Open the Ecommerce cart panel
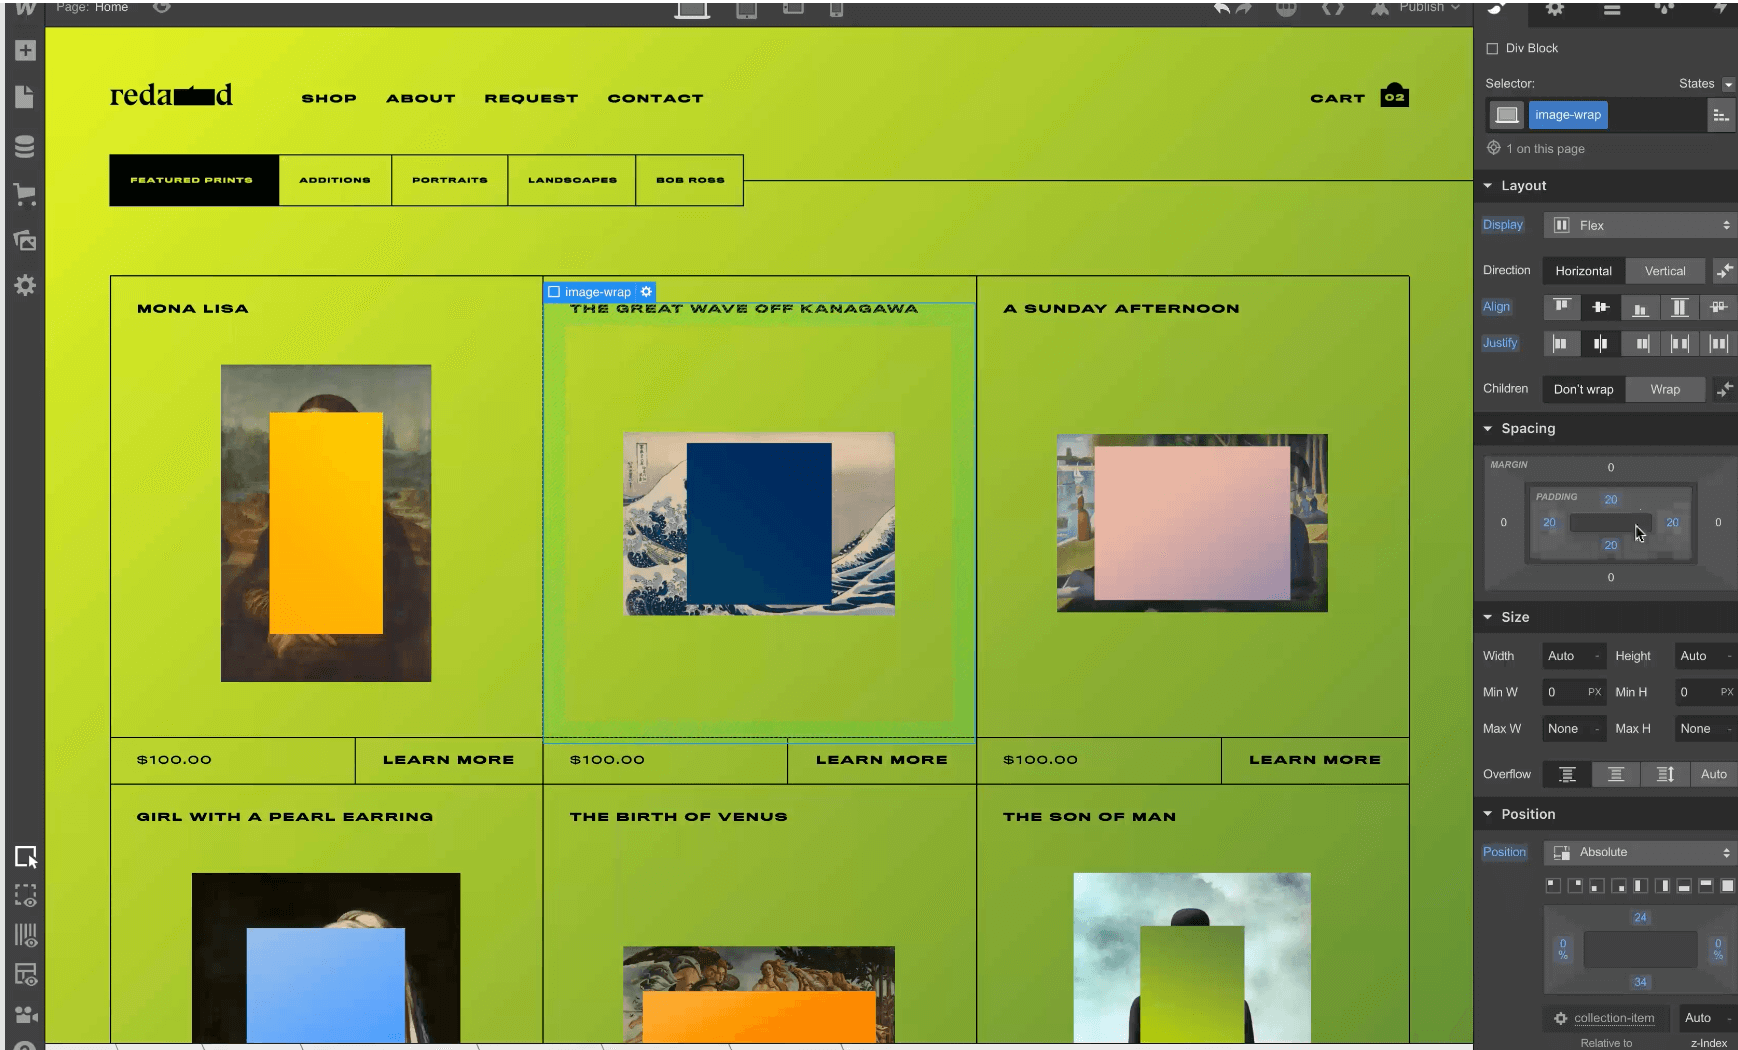The height and width of the screenshot is (1050, 1738). 25,194
